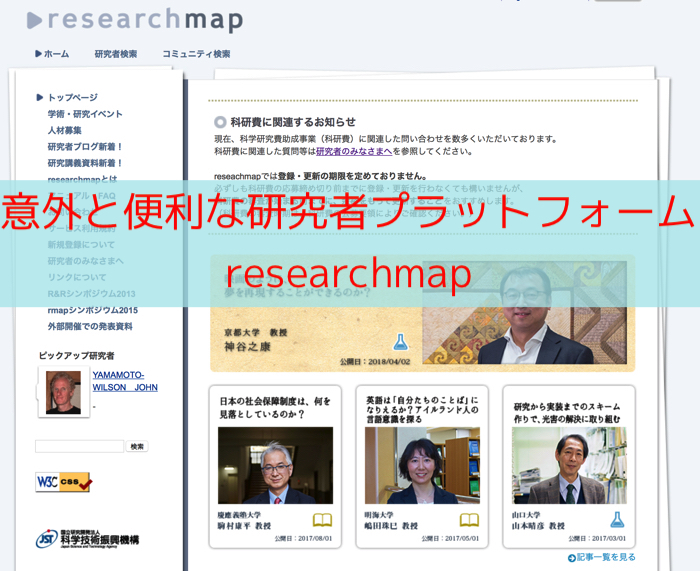Open rmapシンポジウム2015 sidebar link

pyautogui.click(x=92, y=310)
